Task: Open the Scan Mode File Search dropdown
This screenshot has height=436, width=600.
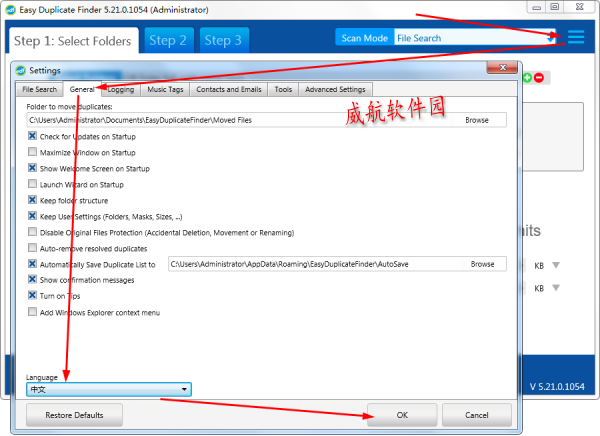Action: [474, 38]
